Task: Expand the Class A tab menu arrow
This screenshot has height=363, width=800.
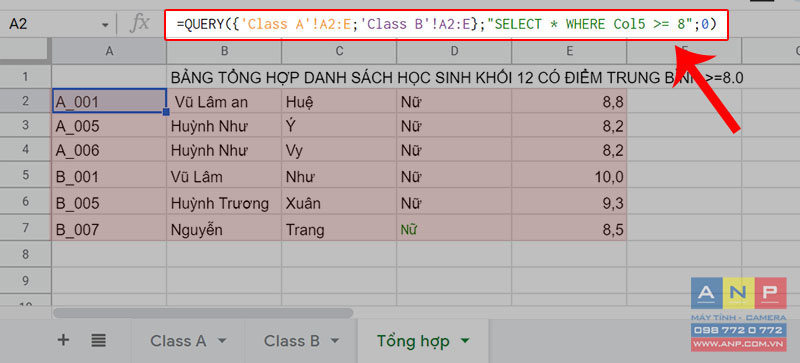Action: [x=221, y=341]
